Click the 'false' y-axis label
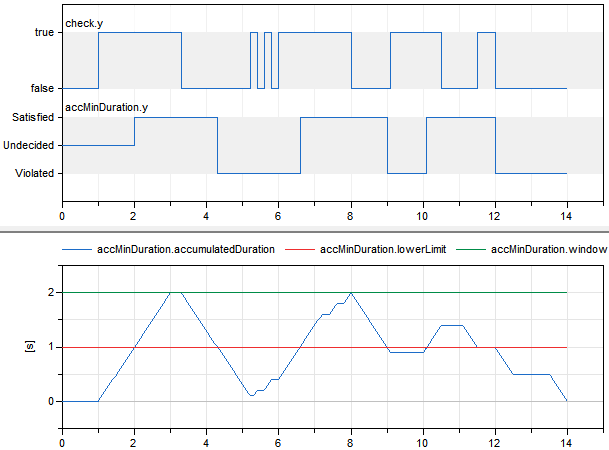This screenshot has width=609, height=450. 42,89
